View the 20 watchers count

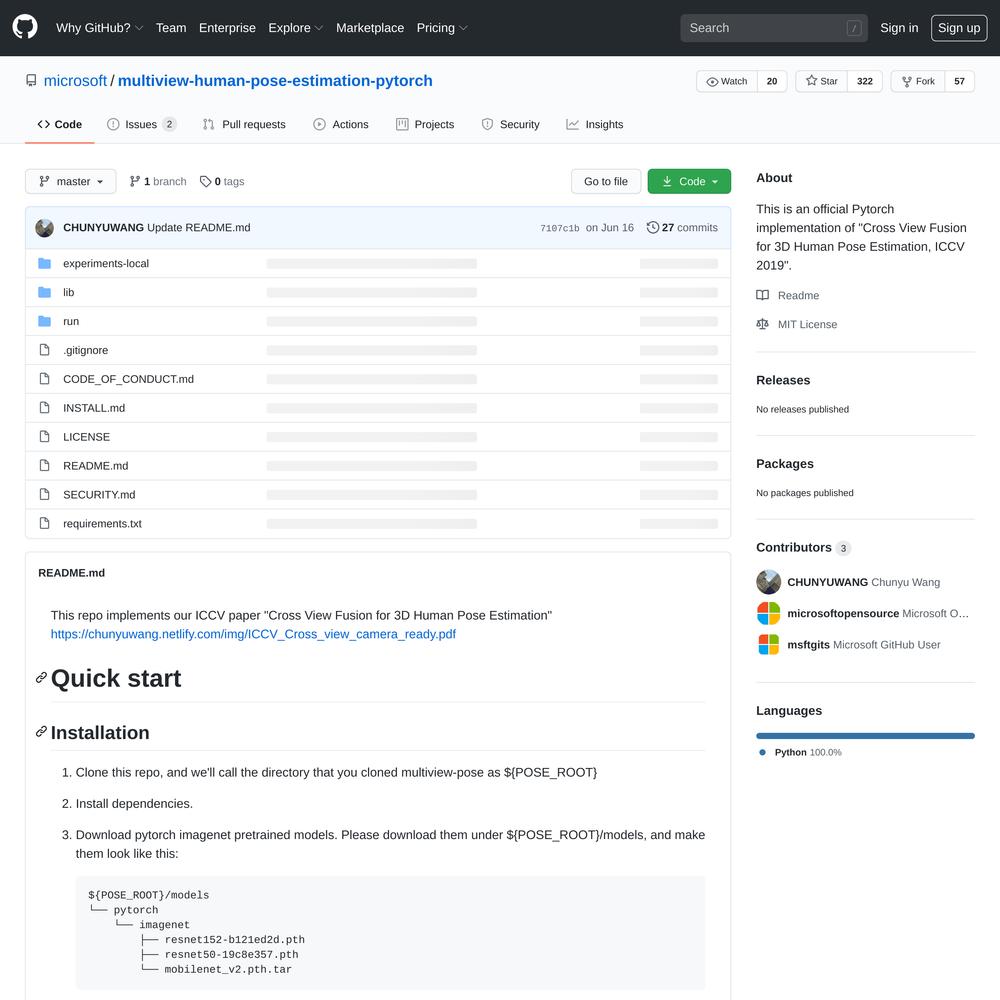[772, 82]
